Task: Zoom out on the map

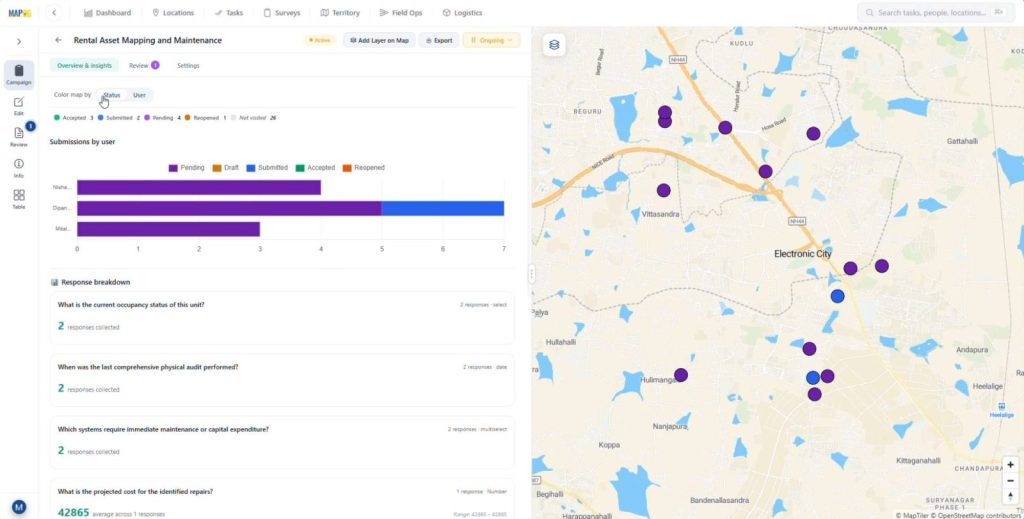Action: click(x=1010, y=480)
